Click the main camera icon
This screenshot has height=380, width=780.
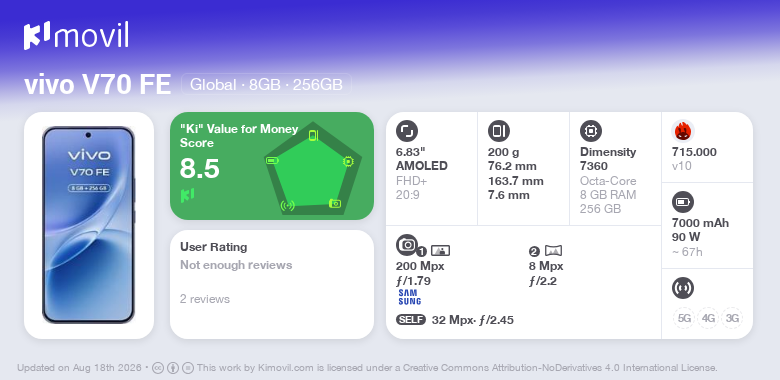click(407, 244)
